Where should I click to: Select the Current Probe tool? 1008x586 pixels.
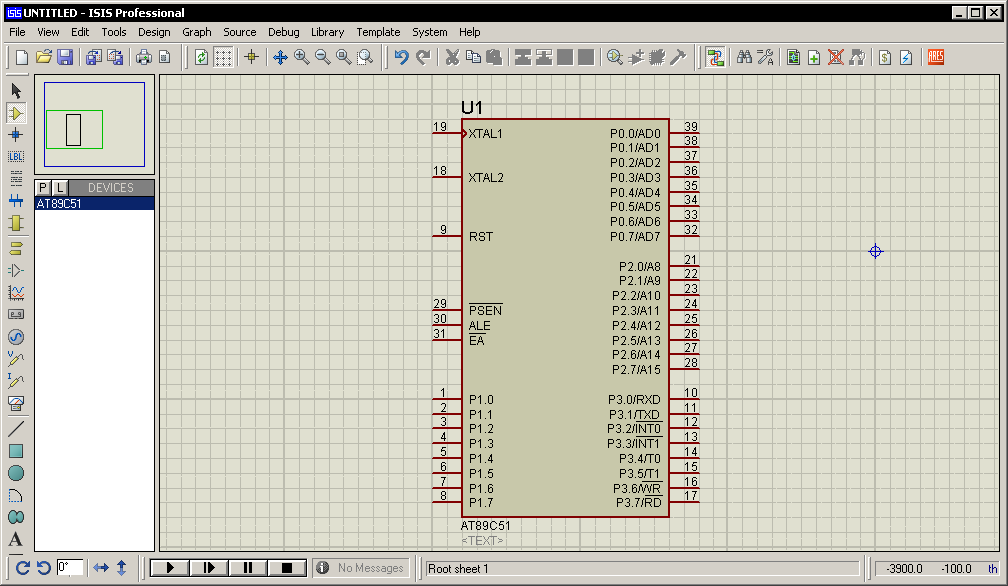point(16,380)
